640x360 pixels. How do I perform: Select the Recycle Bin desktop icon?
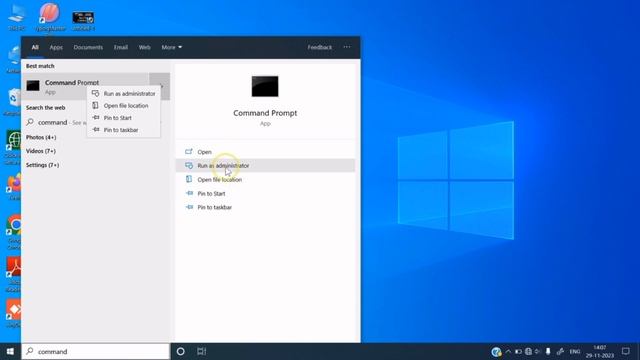click(x=13, y=102)
